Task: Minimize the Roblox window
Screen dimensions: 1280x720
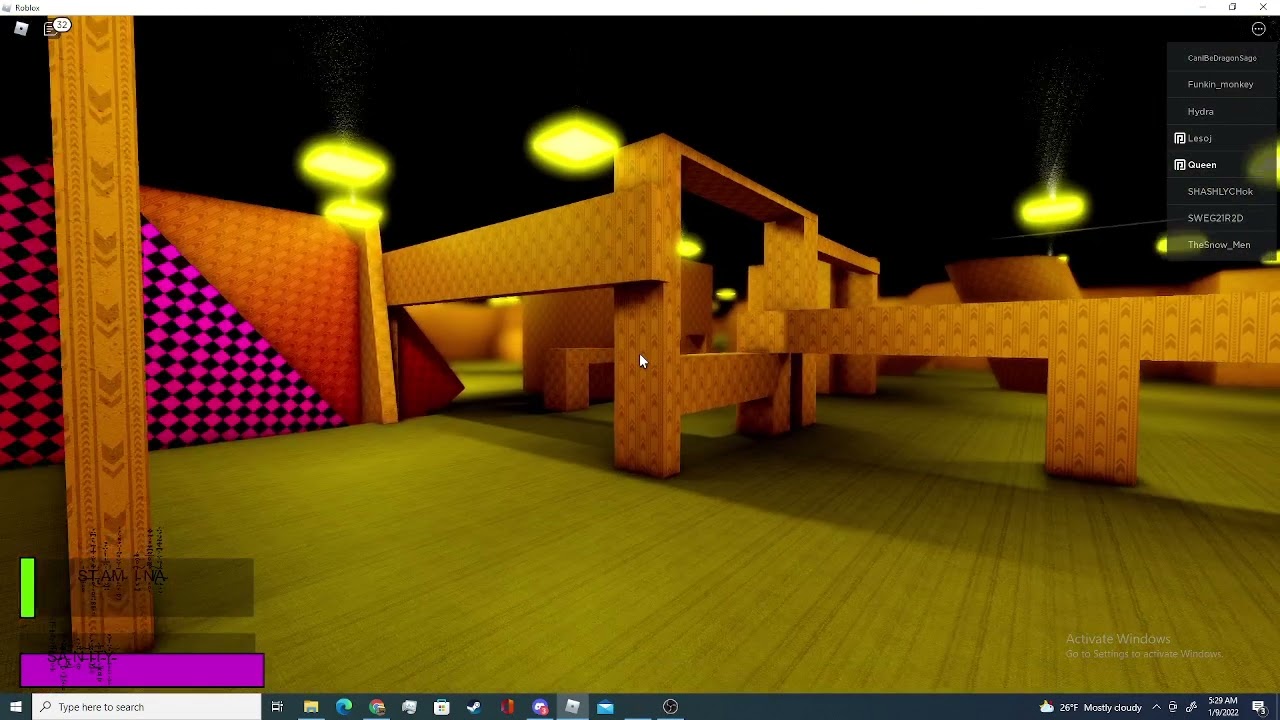Action: (x=1202, y=7)
